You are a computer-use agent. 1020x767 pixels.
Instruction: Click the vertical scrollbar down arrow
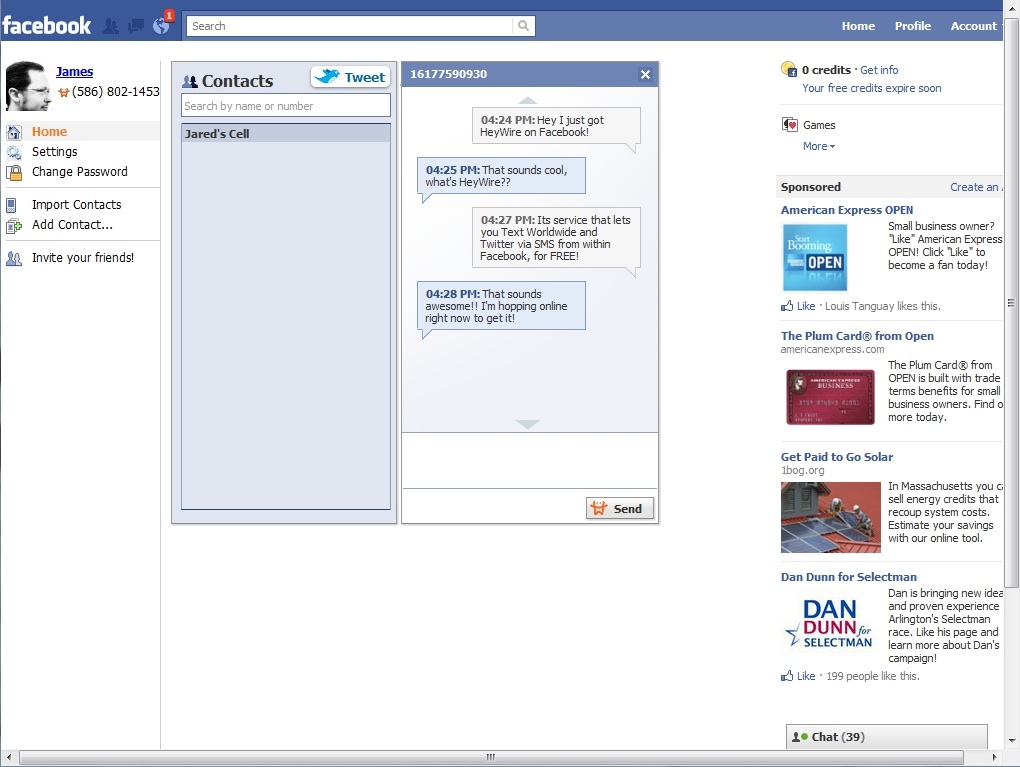[x=1012, y=740]
